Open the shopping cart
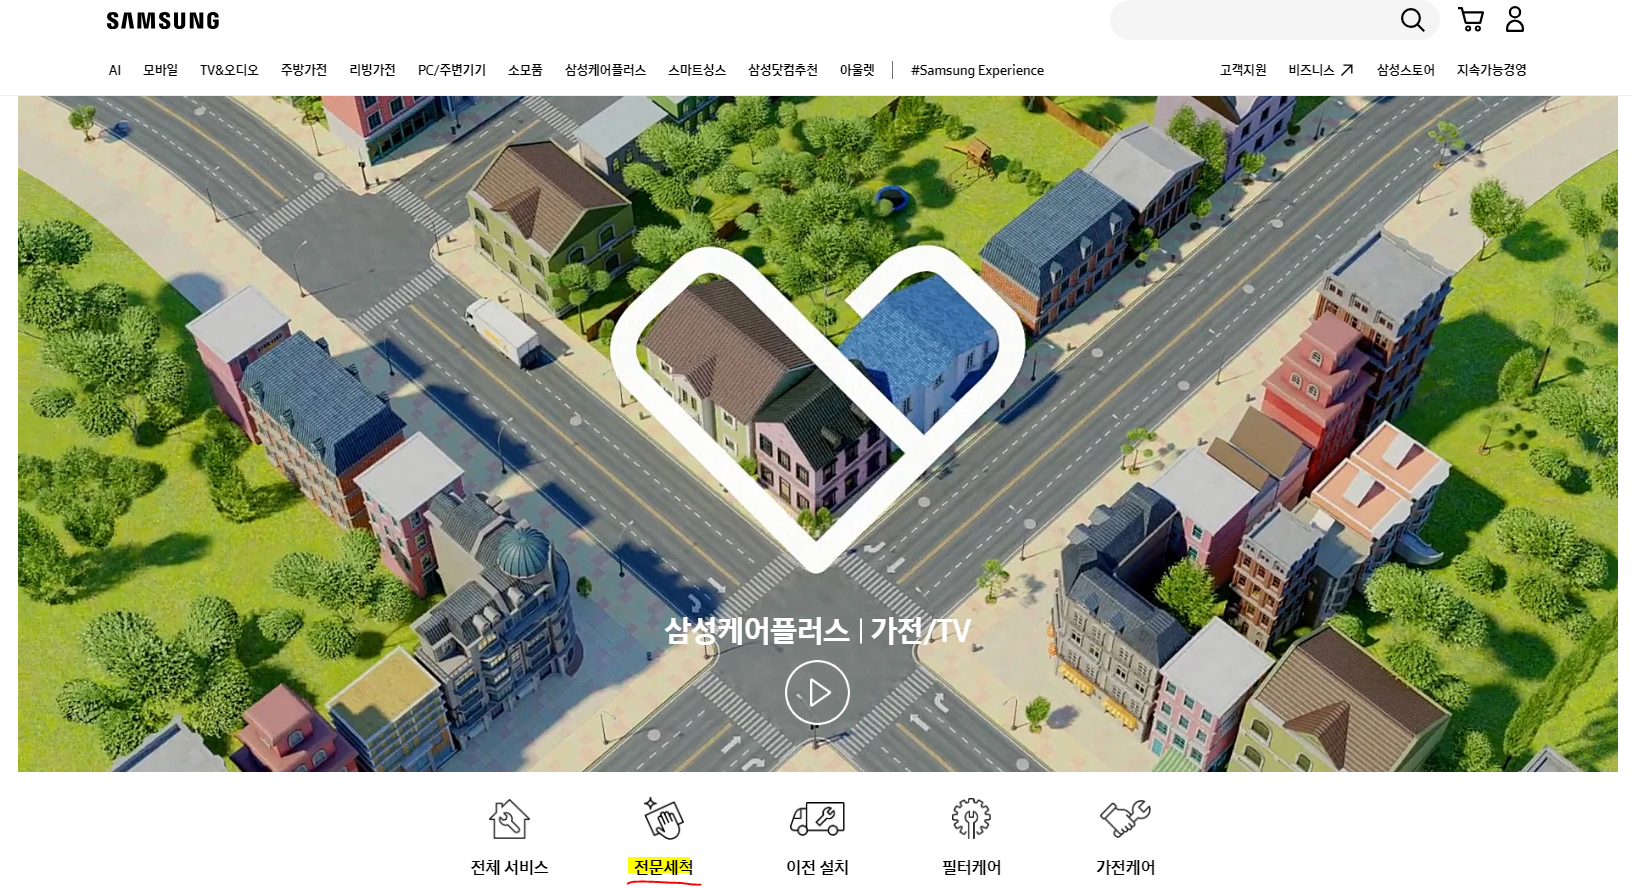Viewport: 1631px width, 888px height. tap(1470, 20)
